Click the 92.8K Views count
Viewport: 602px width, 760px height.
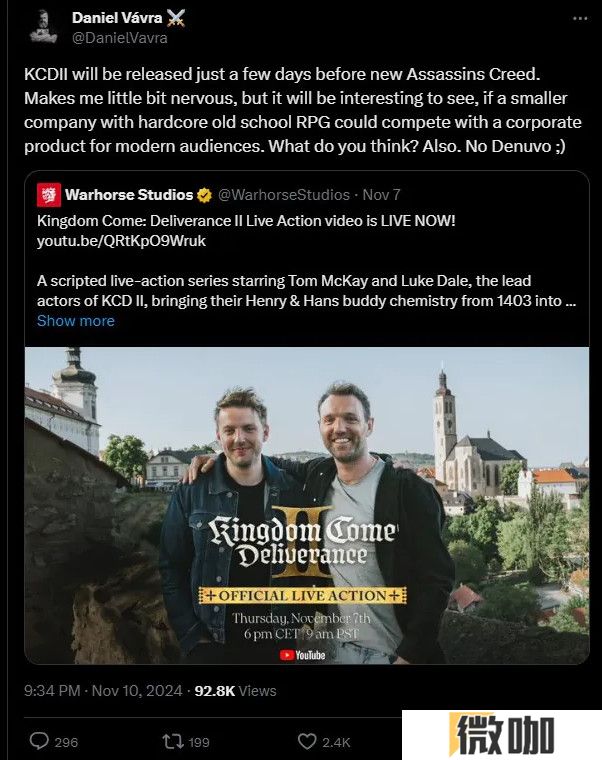coord(236,691)
